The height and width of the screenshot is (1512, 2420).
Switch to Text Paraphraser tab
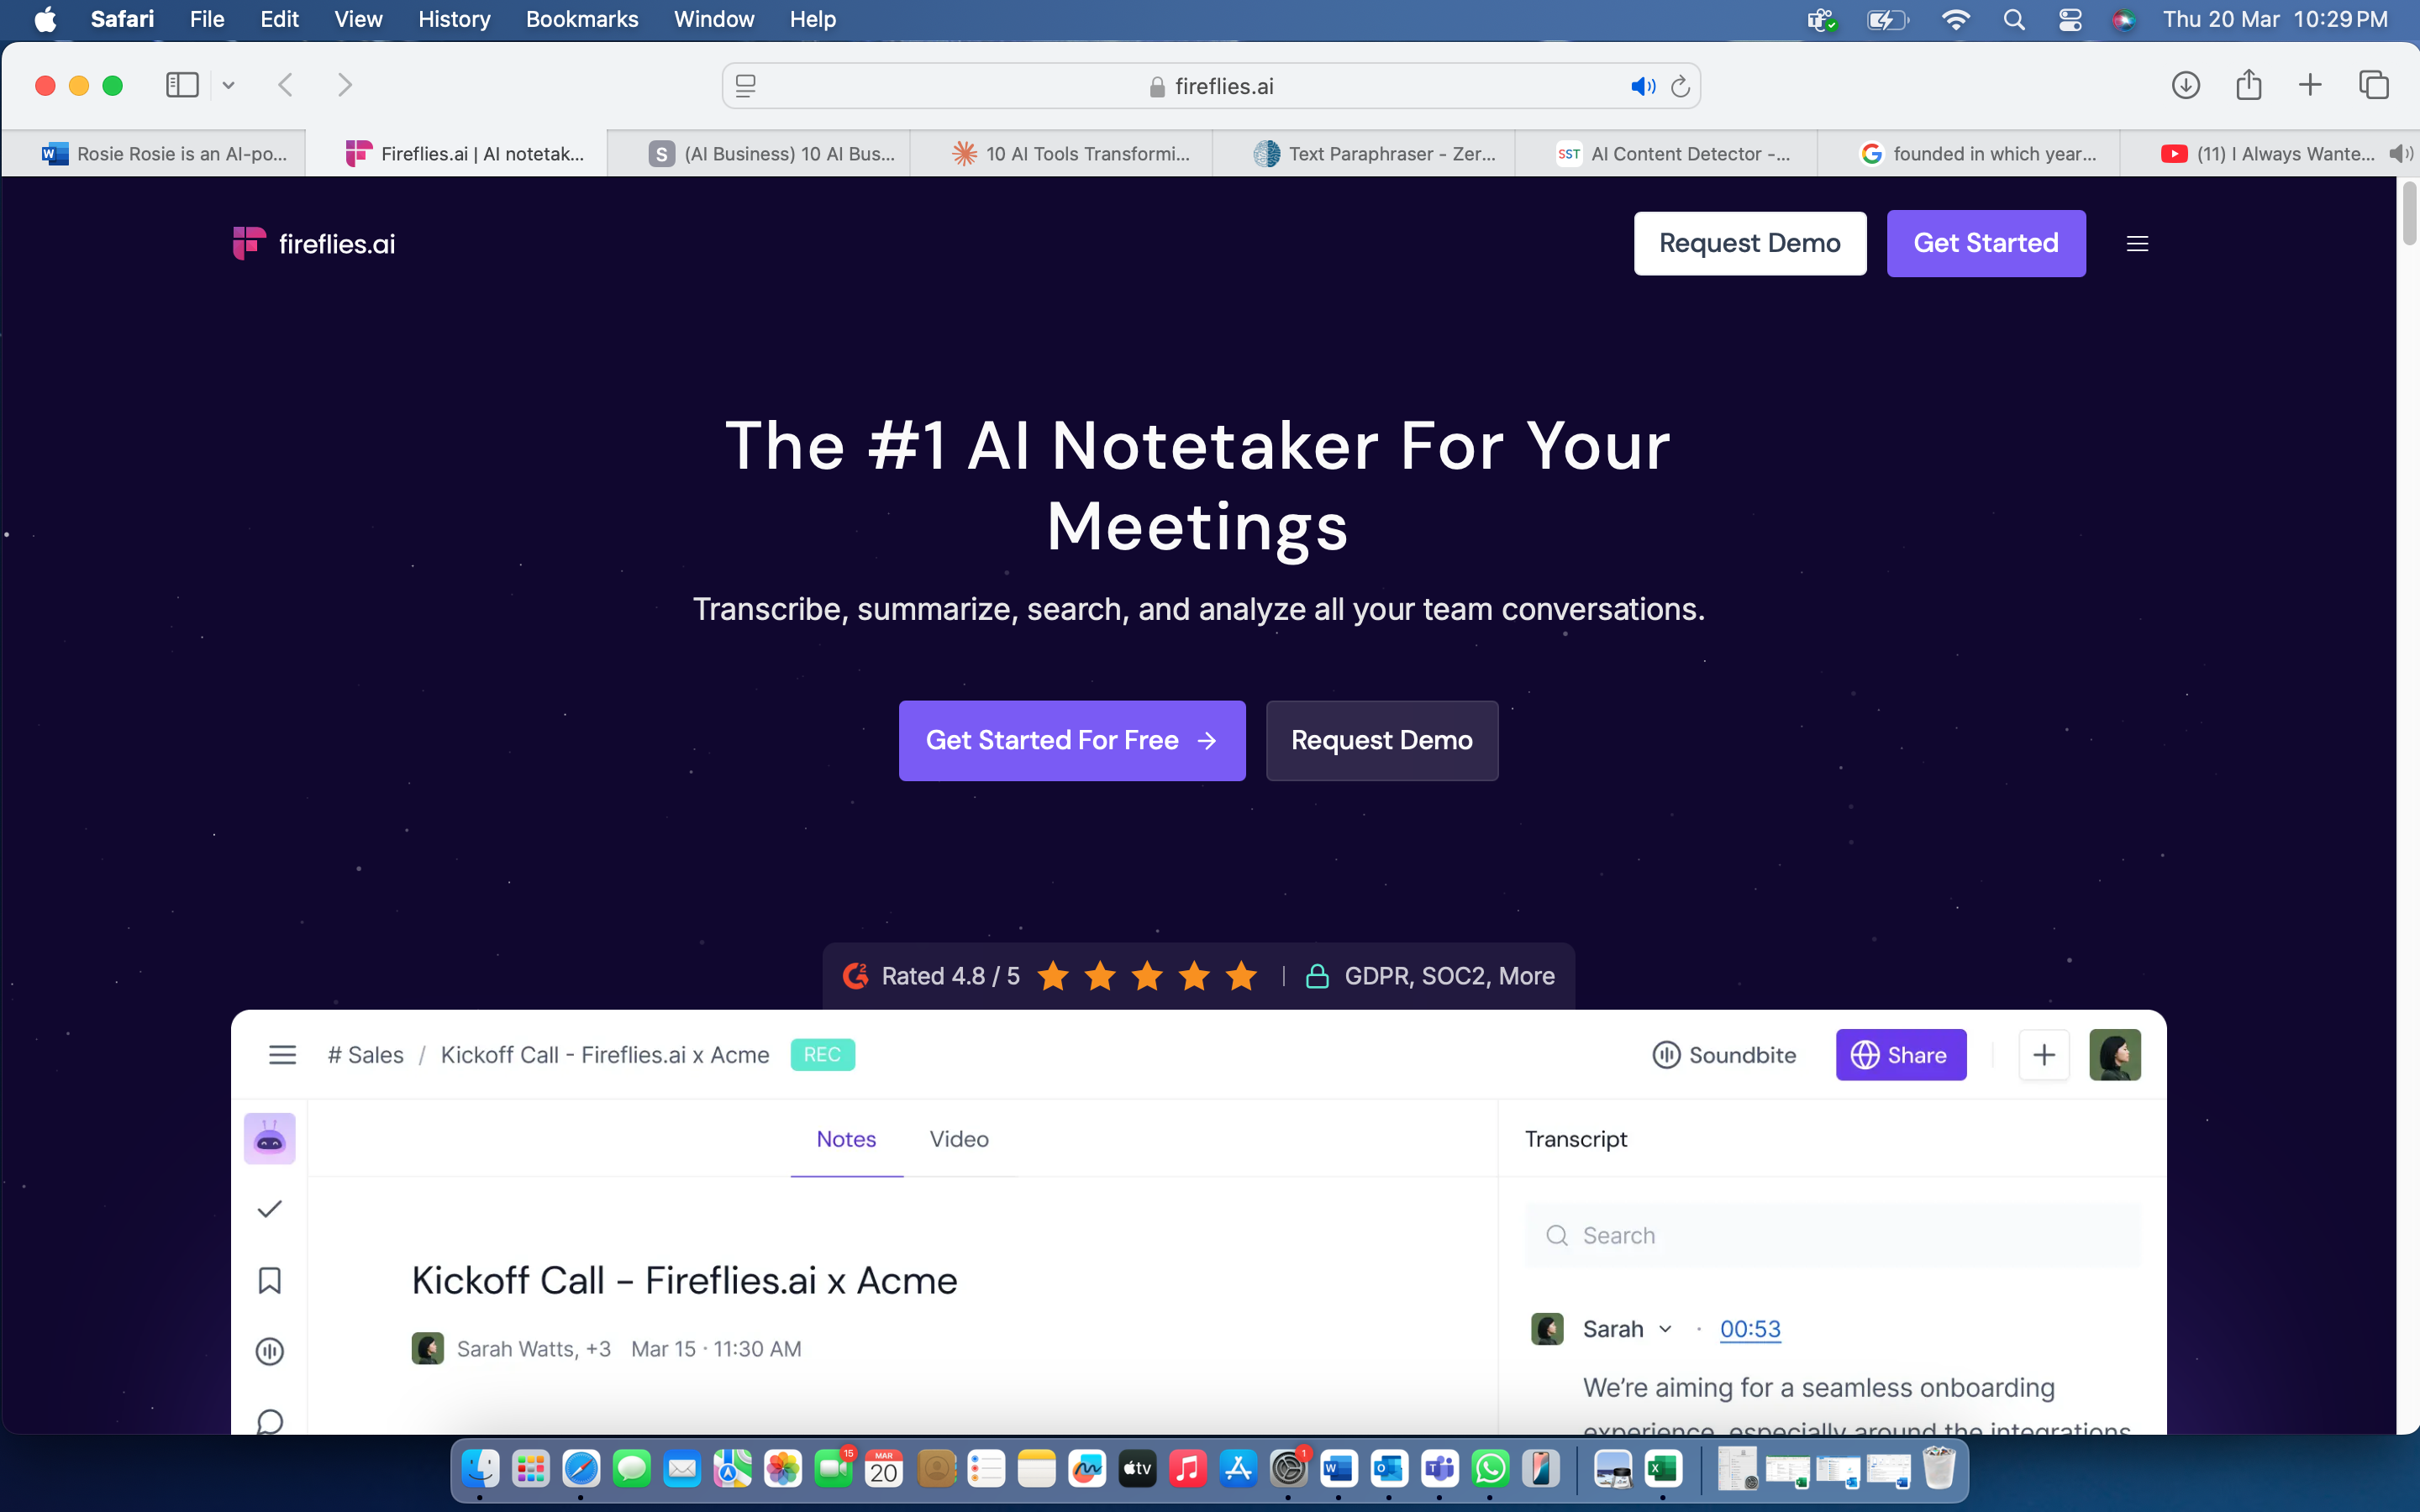[x=1364, y=153]
